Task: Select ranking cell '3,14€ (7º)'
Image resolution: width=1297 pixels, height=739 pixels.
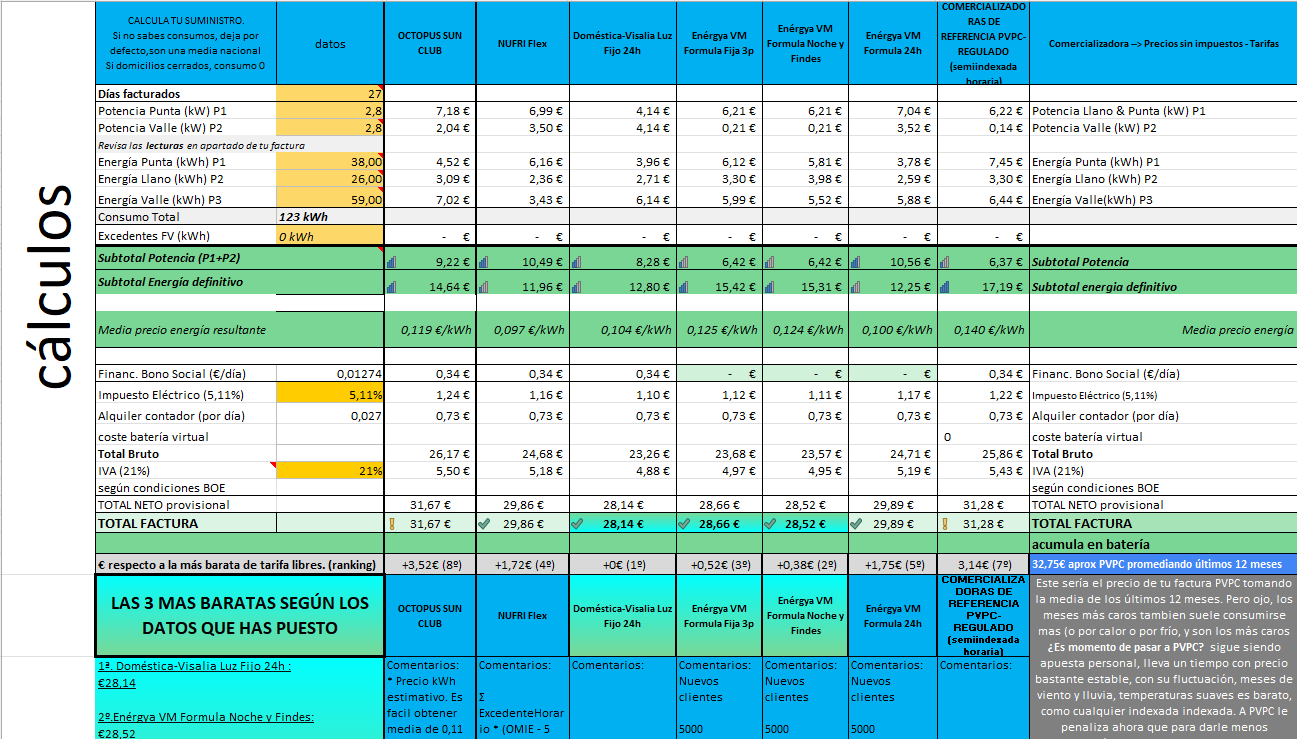Action: tap(983, 564)
